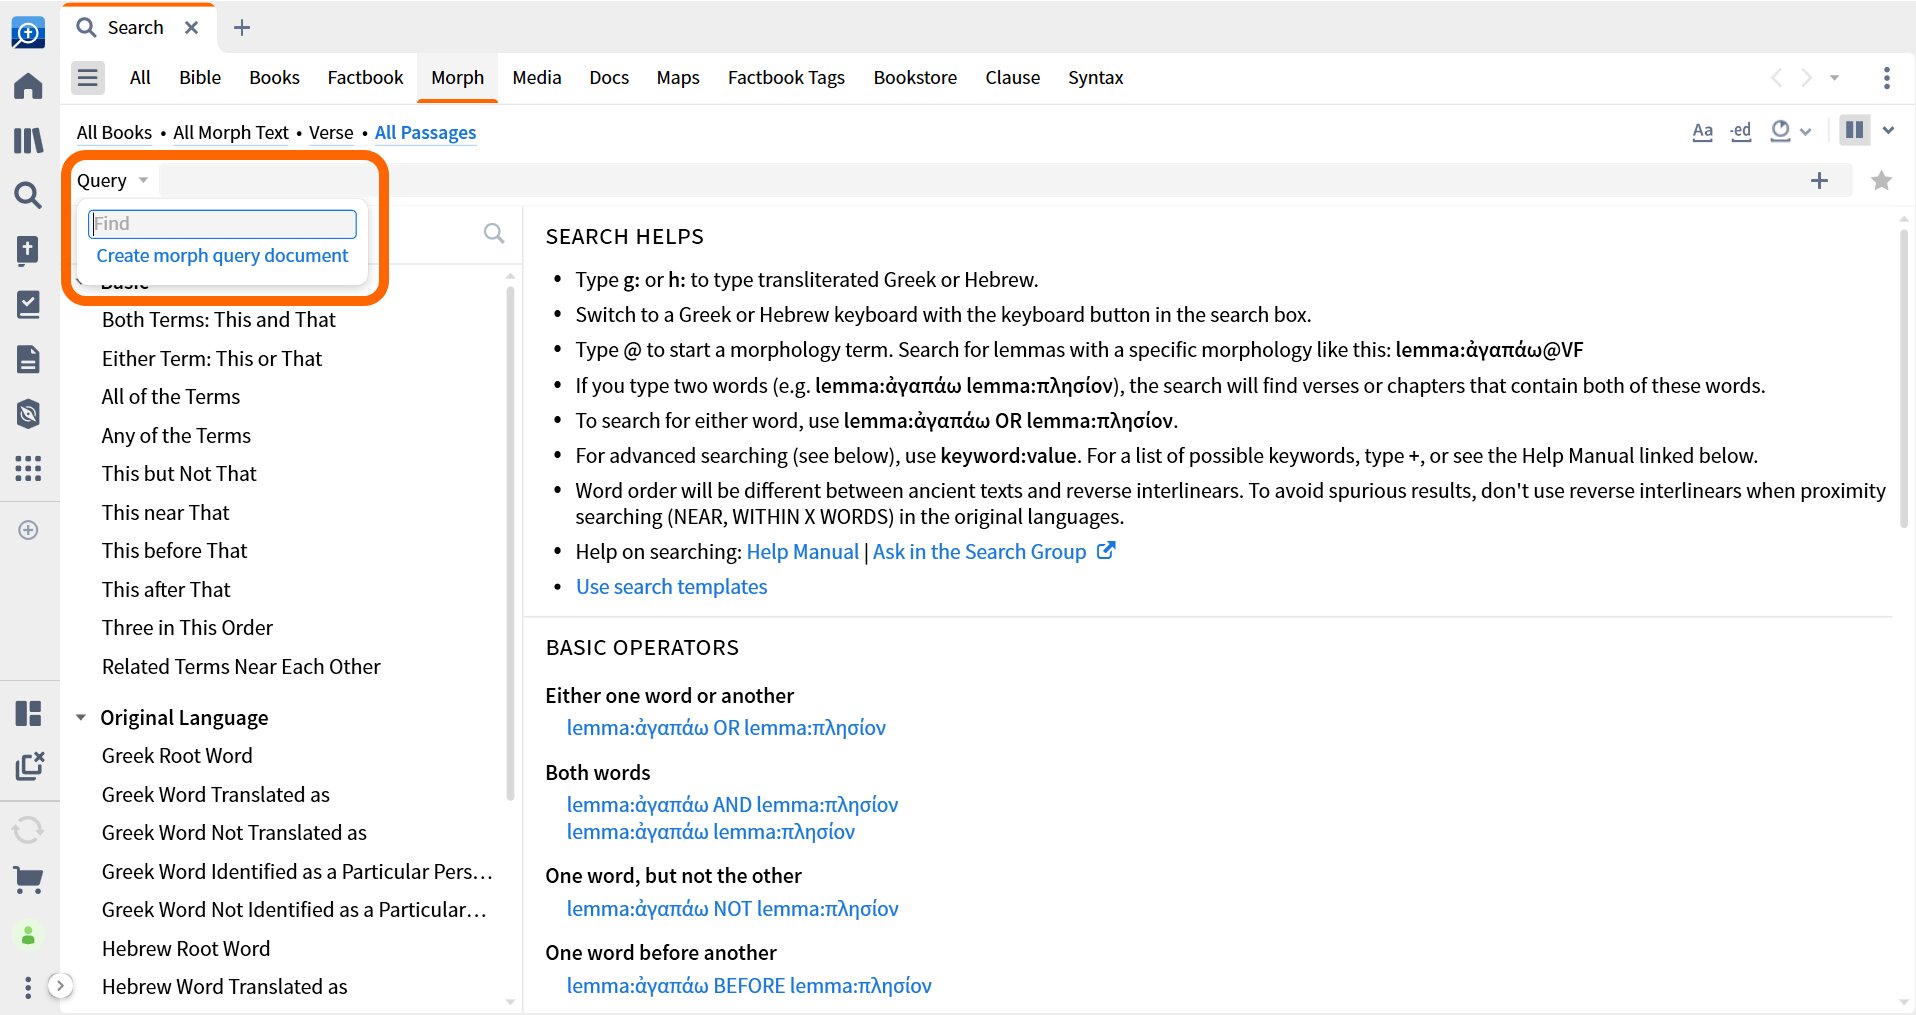Image resolution: width=1916 pixels, height=1015 pixels.
Task: Open the Layouts icon in sidebar
Action: pos(28,713)
